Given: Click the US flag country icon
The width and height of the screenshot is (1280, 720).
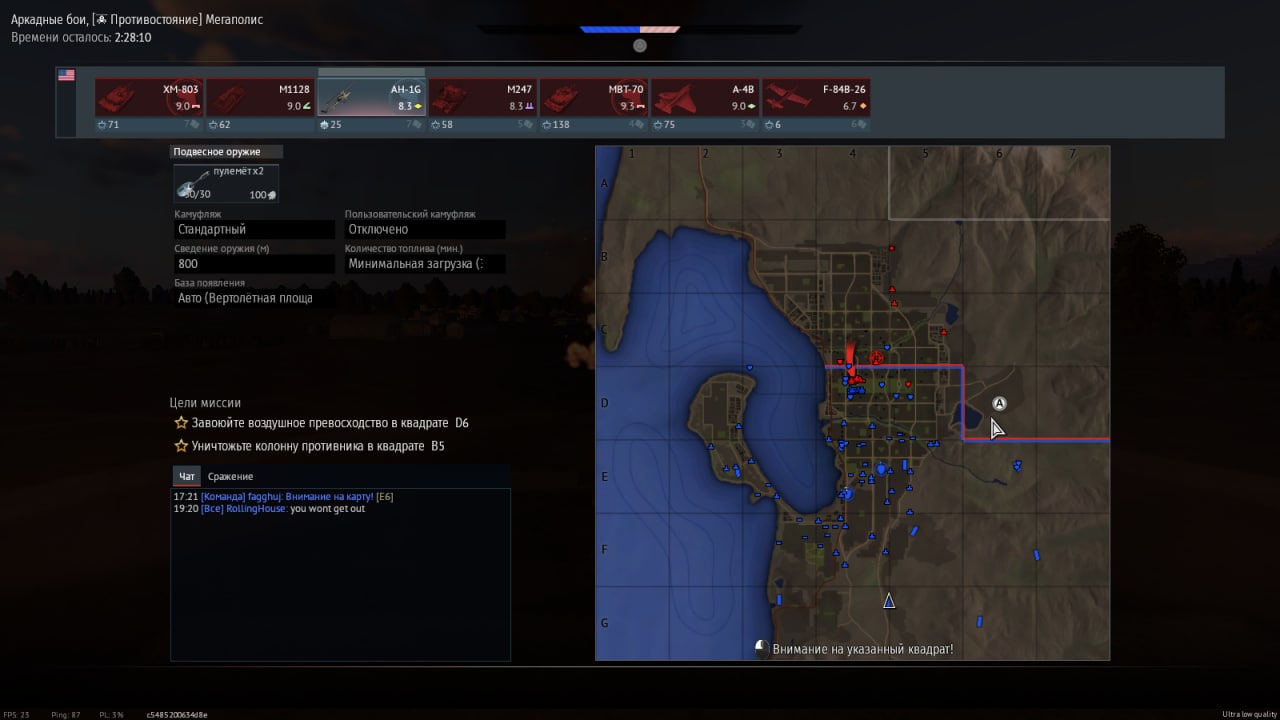Looking at the screenshot, I should click(x=66, y=75).
